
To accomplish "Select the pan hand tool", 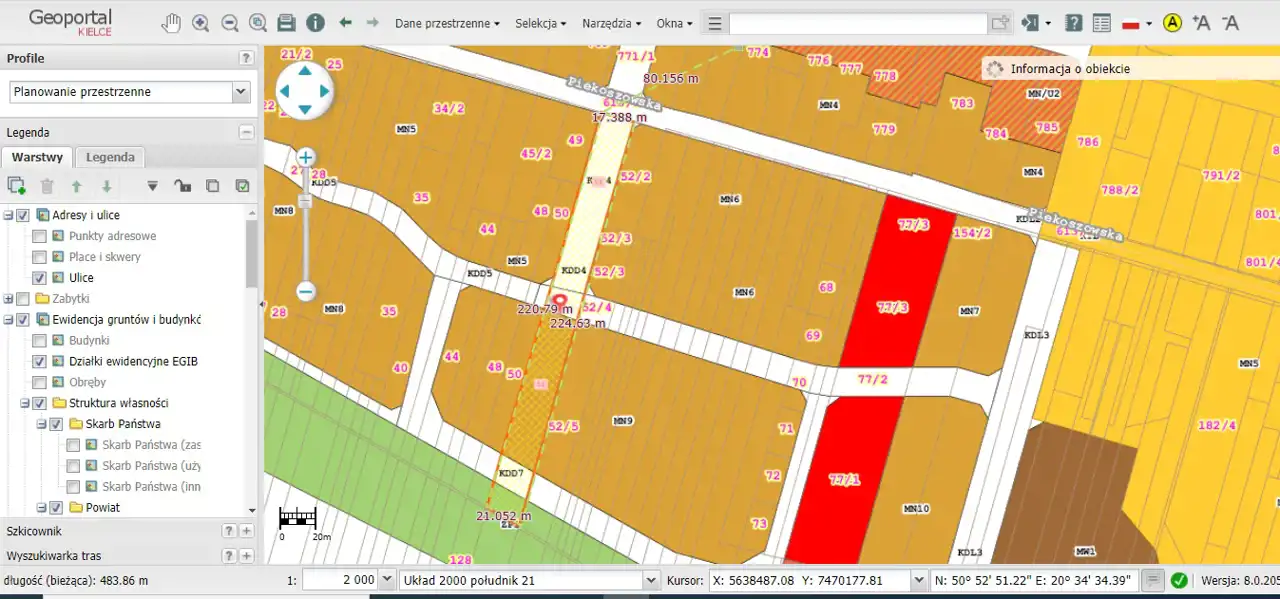I will pyautogui.click(x=172, y=23).
